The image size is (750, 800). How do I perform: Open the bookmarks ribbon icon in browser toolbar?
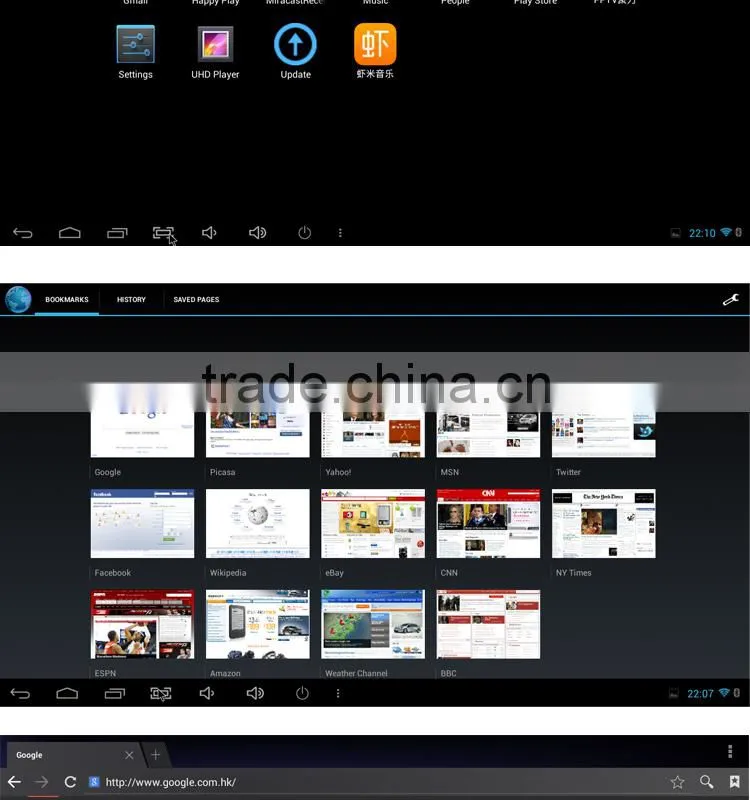point(734,782)
